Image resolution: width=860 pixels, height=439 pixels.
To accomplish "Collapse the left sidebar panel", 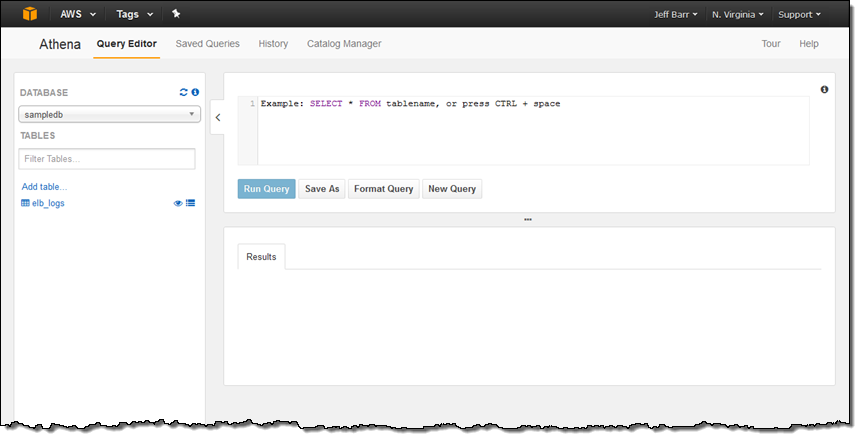I will (217, 117).
